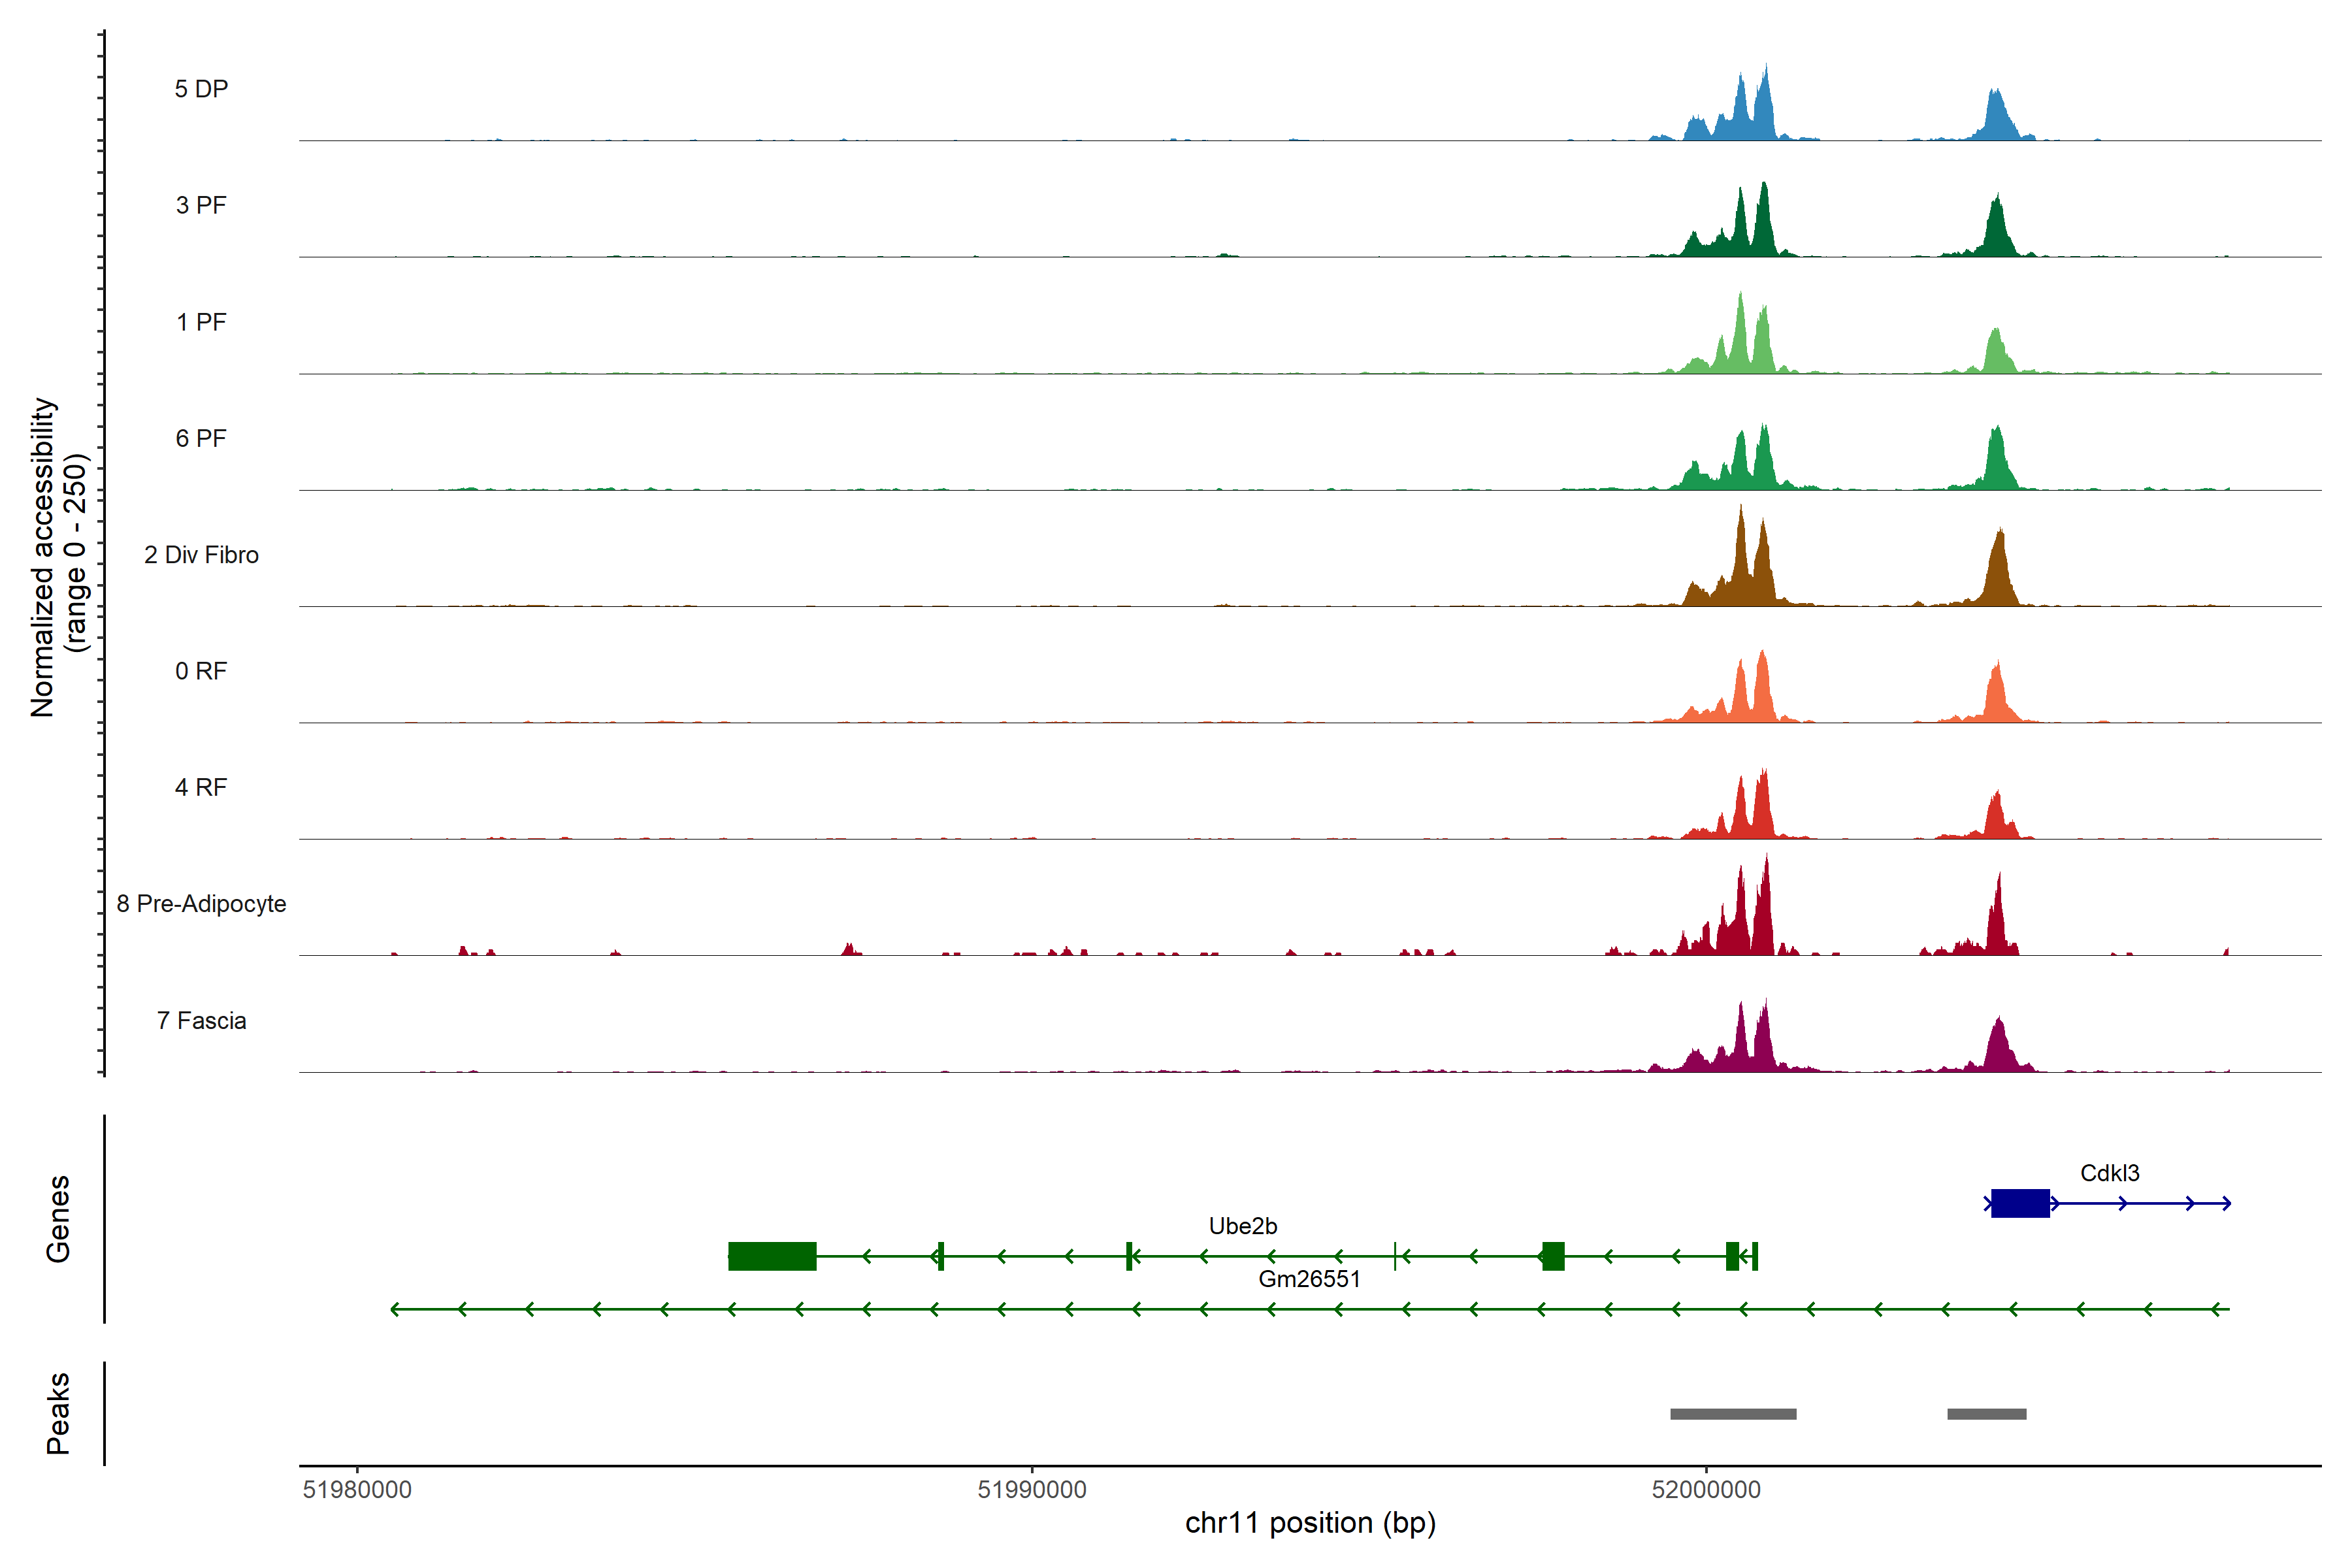Click the narrower gray peak bar on right
The image size is (2352, 1568).
point(1986,1414)
